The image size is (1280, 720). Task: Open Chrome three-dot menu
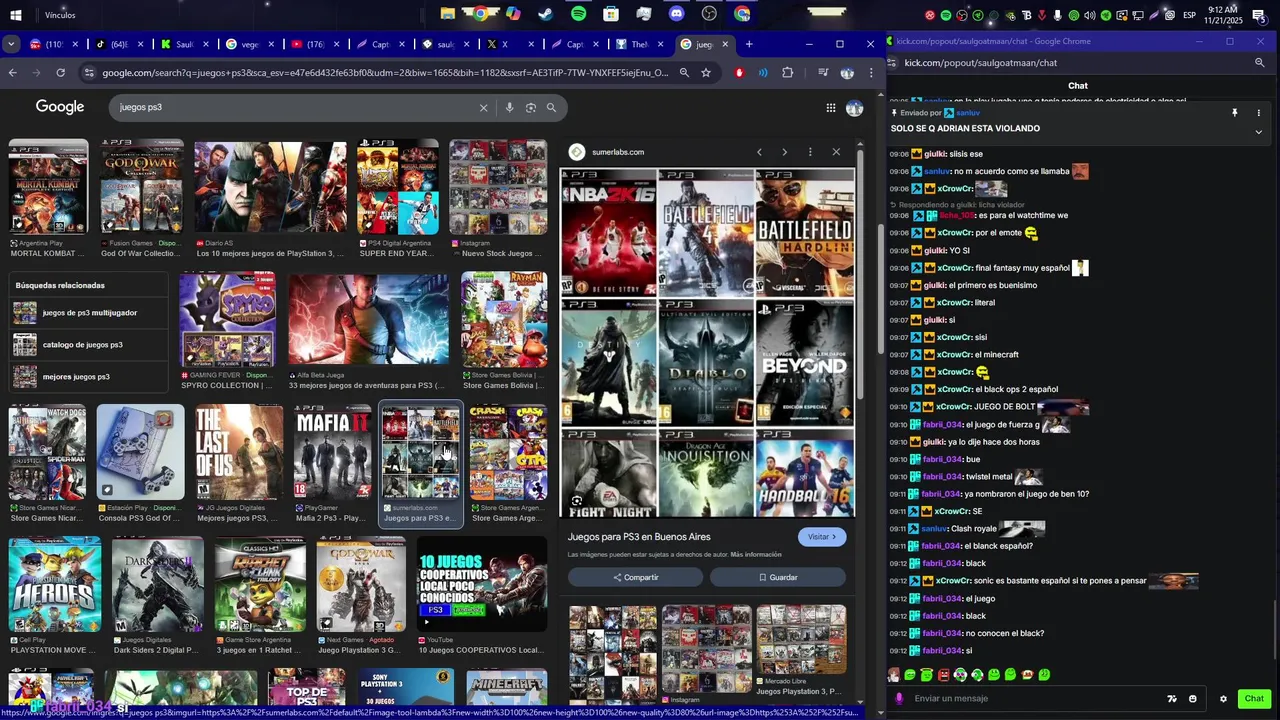(872, 73)
